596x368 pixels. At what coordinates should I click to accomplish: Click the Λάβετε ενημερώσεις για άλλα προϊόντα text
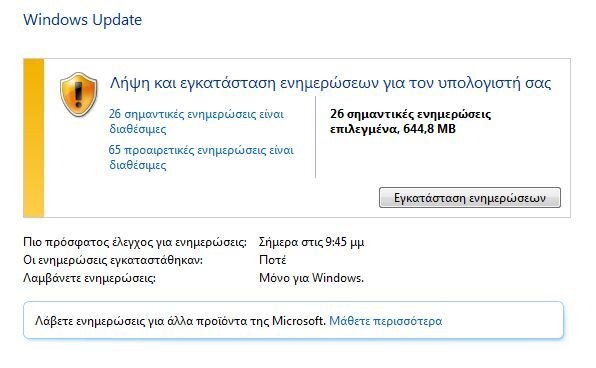pyautogui.click(x=180, y=321)
